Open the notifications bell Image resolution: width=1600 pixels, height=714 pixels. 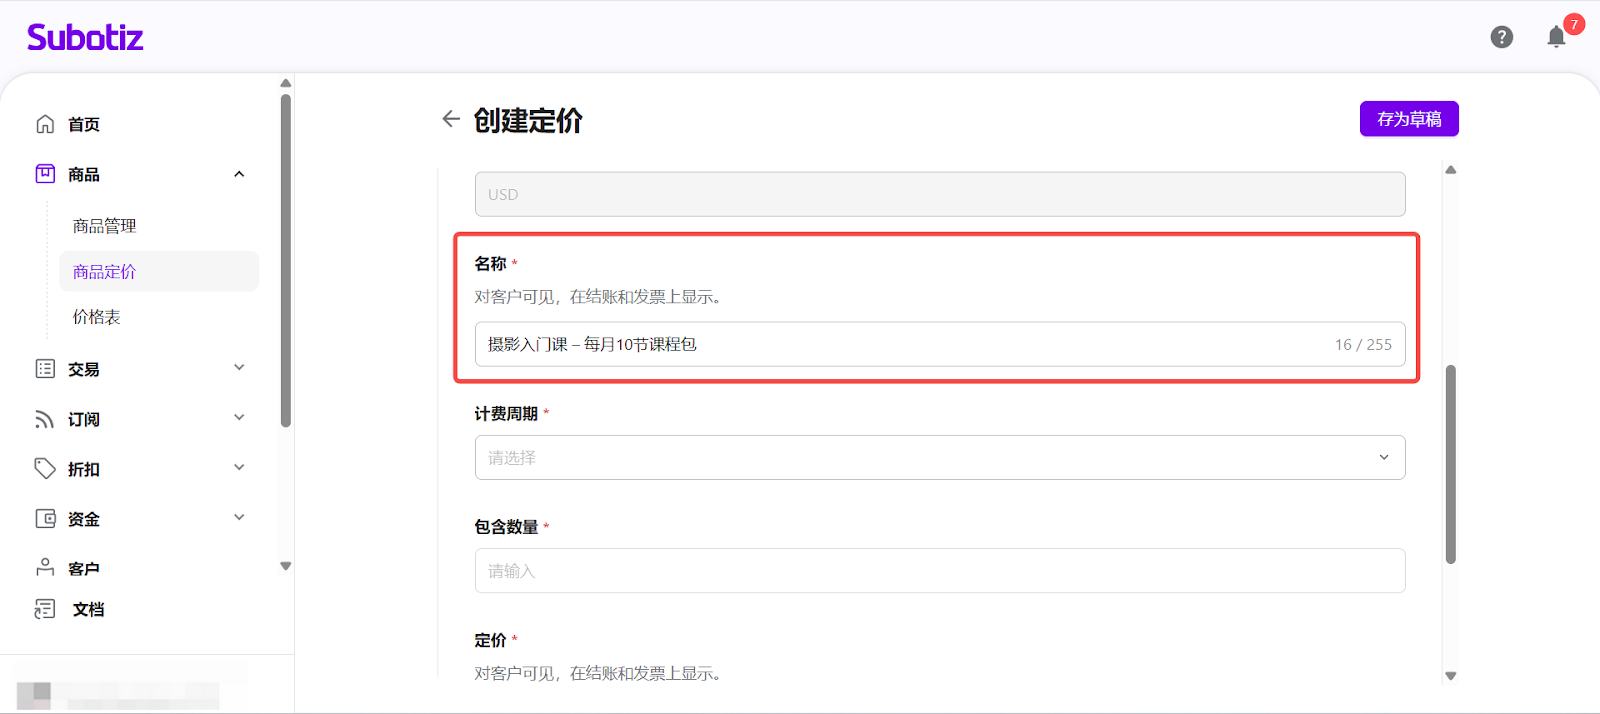pyautogui.click(x=1556, y=38)
